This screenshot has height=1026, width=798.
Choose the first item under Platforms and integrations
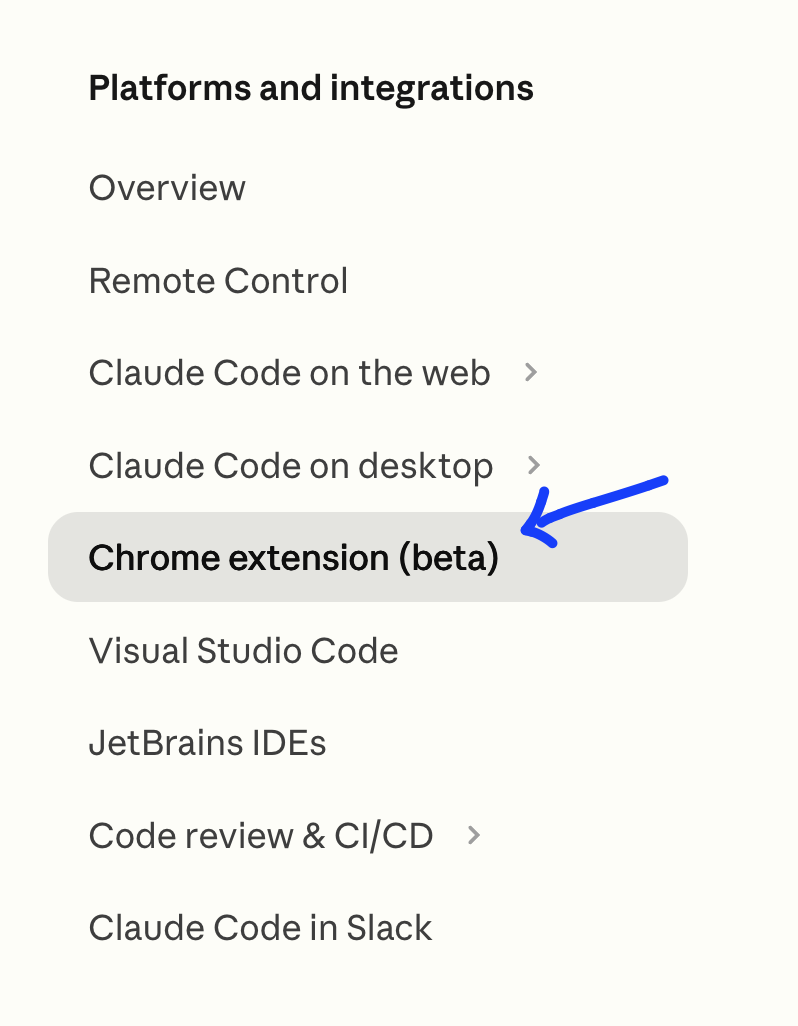pyautogui.click(x=167, y=188)
